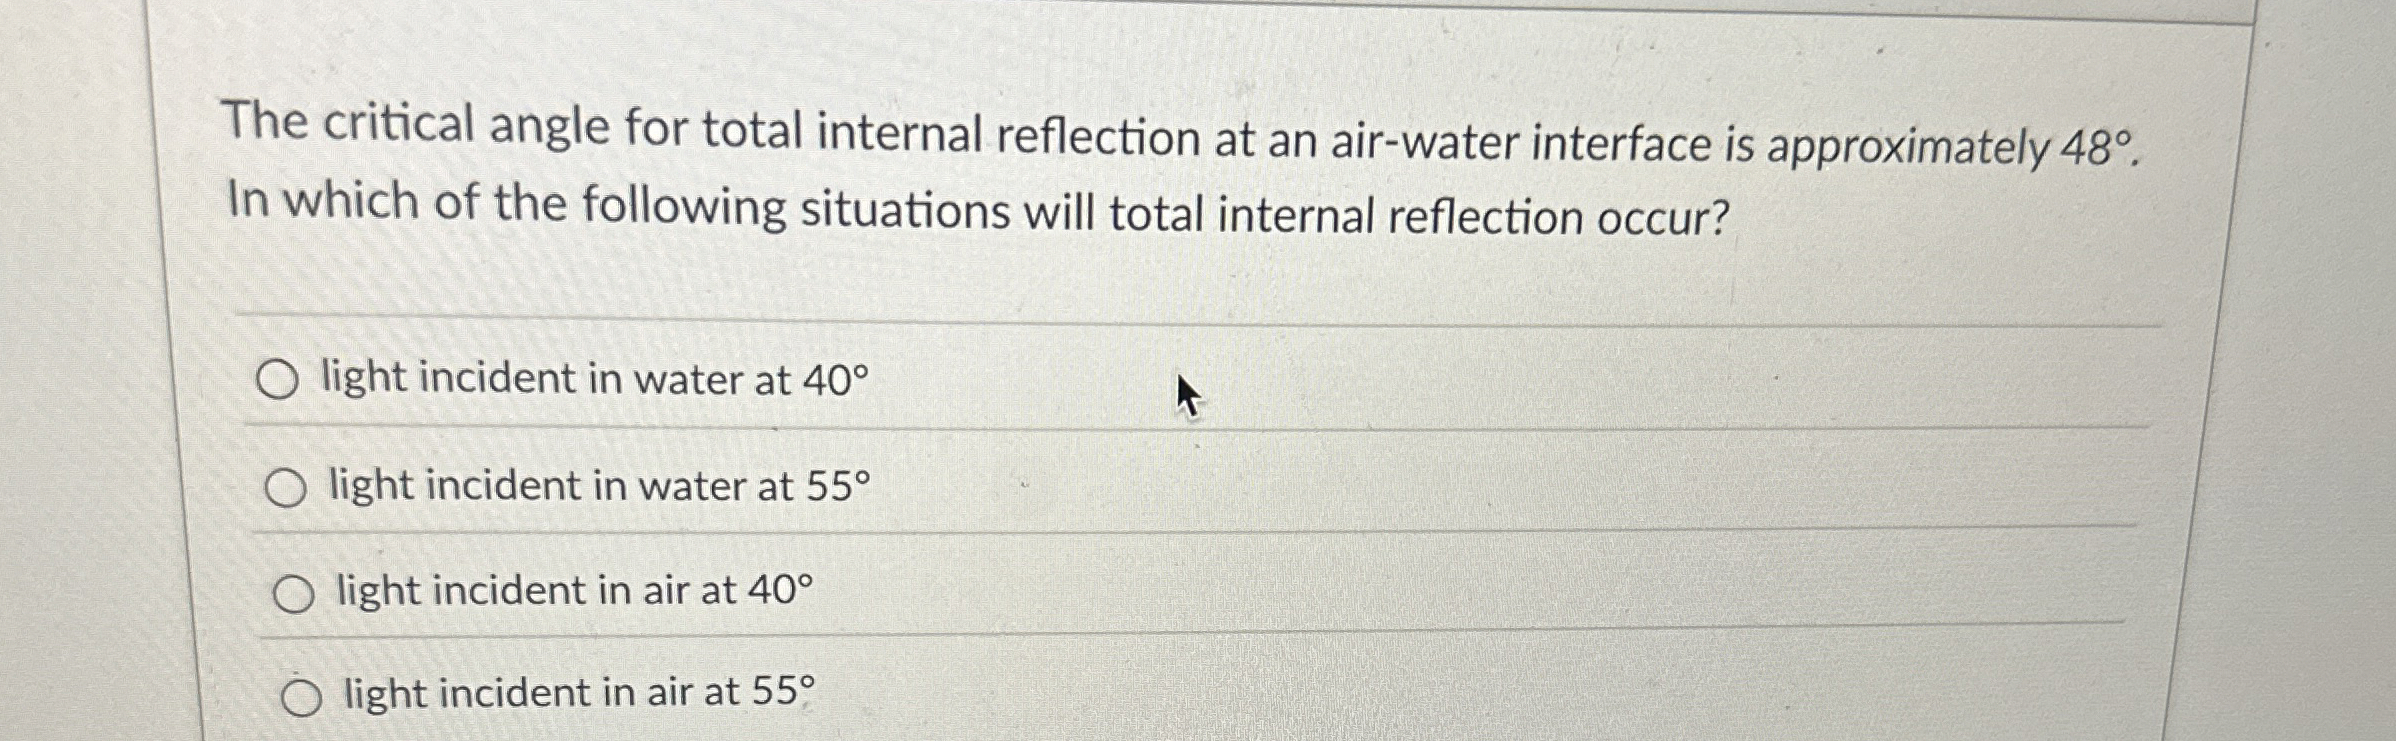Select the radio button for water at 55°
The width and height of the screenshot is (2396, 741).
[290, 487]
